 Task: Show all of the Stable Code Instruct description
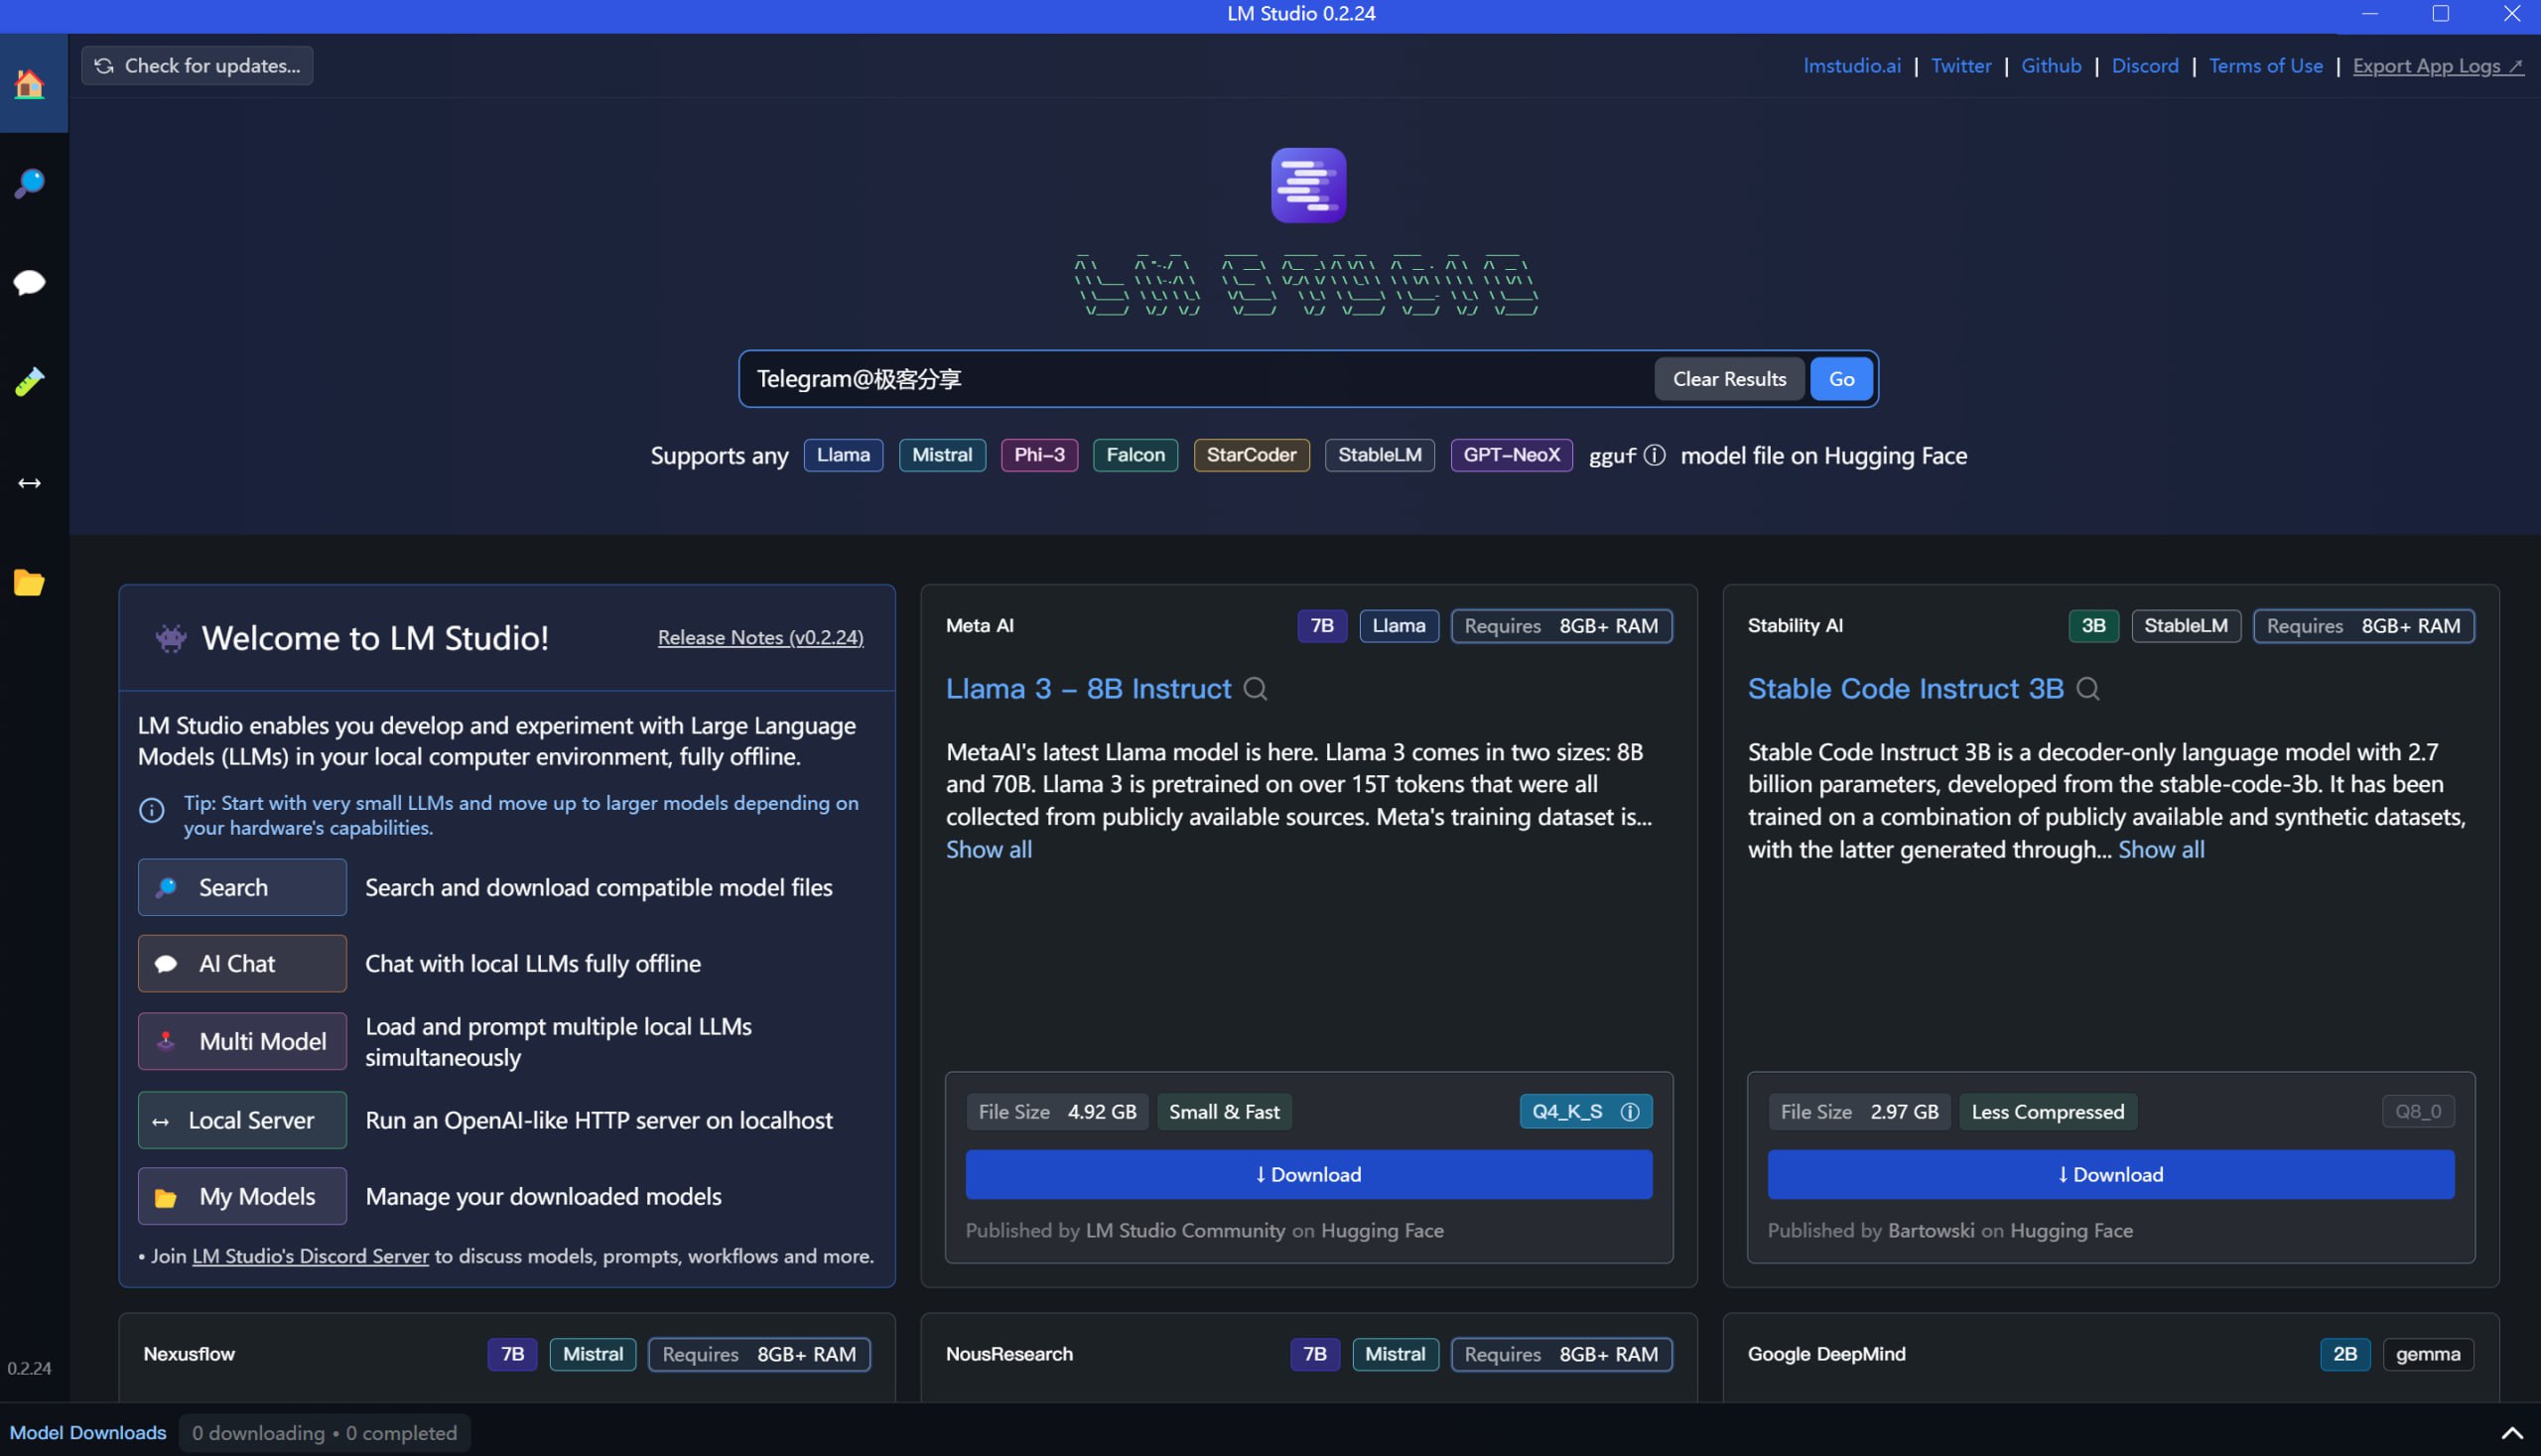tap(2160, 849)
